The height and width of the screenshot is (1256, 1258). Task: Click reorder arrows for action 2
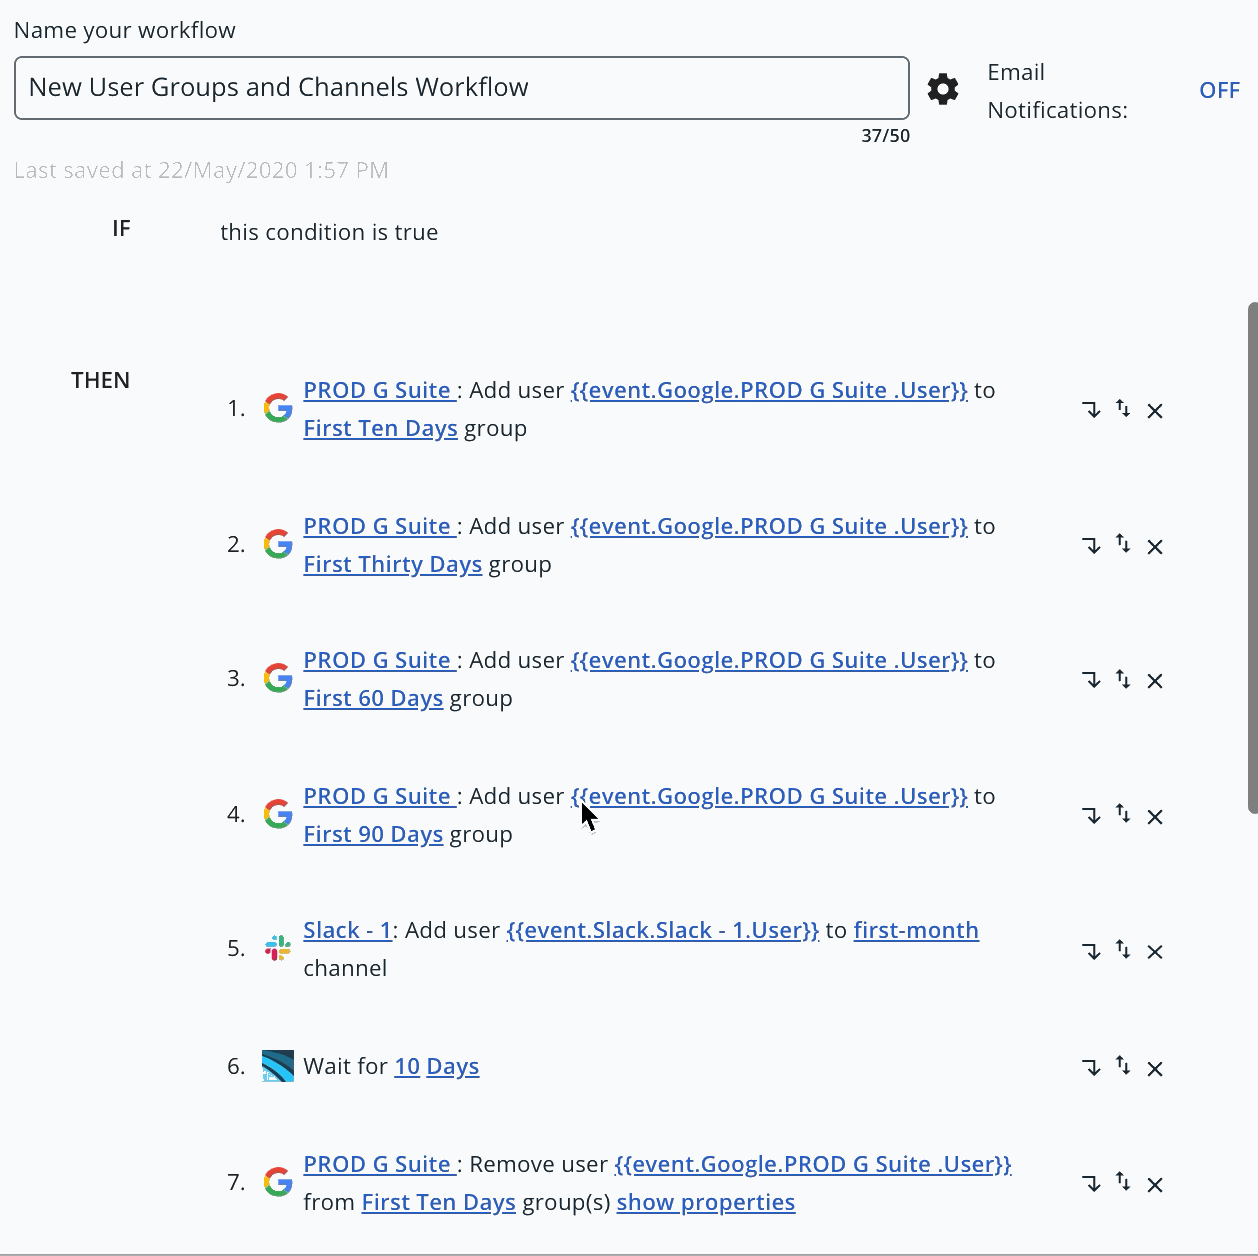pyautogui.click(x=1123, y=545)
